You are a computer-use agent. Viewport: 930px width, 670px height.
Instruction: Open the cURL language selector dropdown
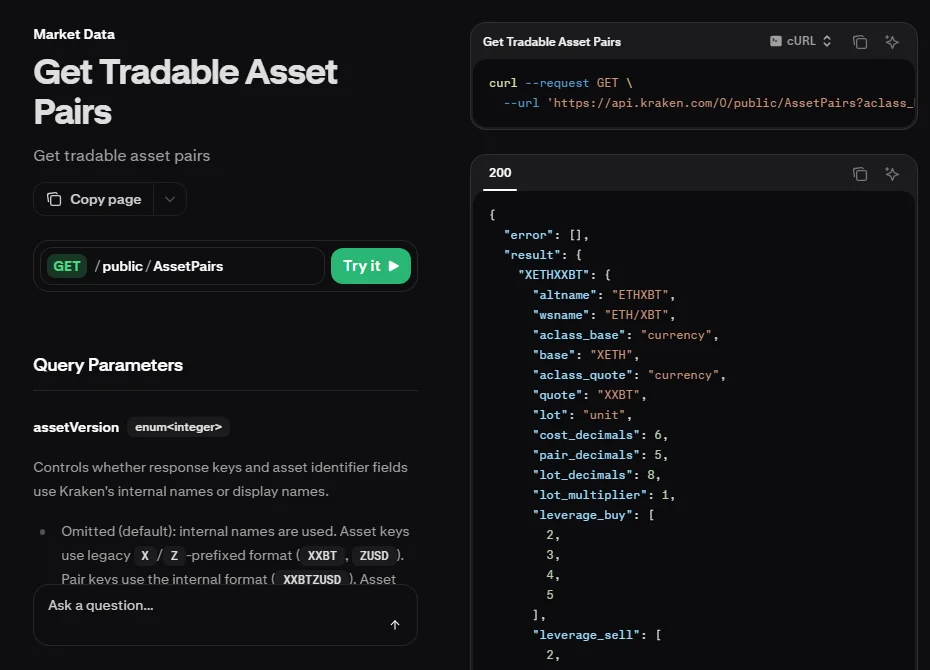800,41
